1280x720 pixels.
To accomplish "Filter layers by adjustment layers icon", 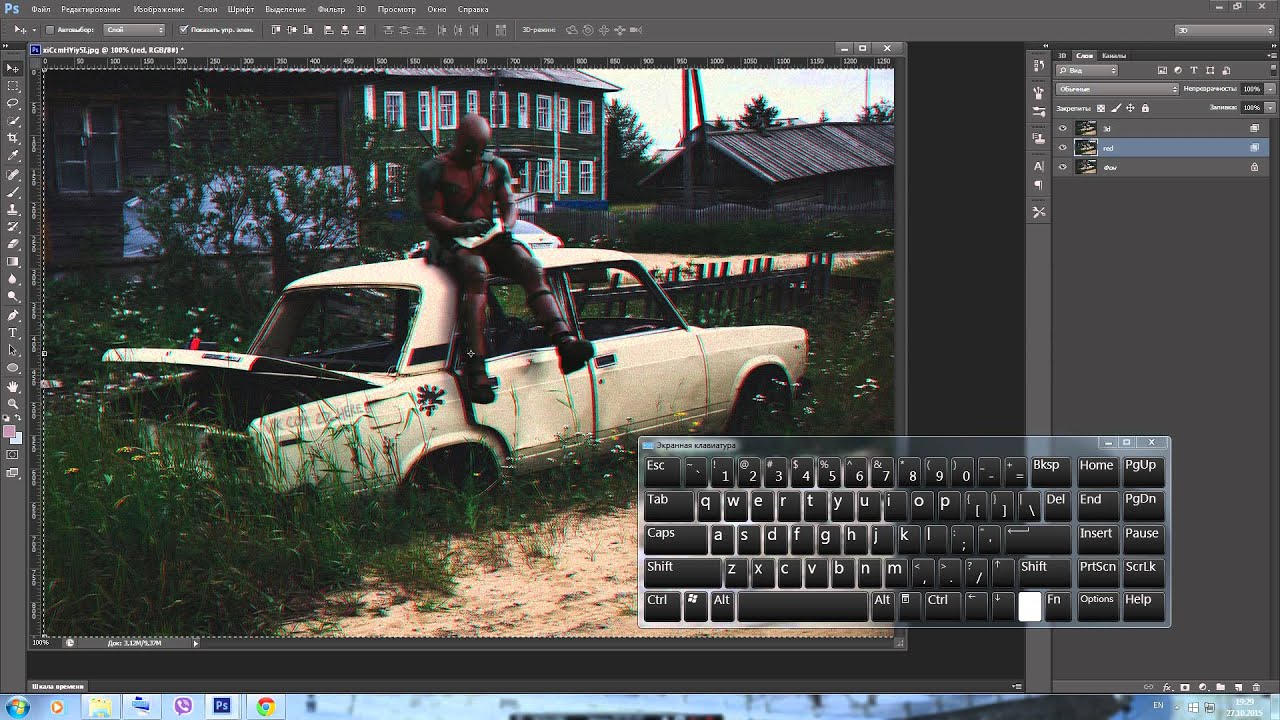I will point(1178,70).
